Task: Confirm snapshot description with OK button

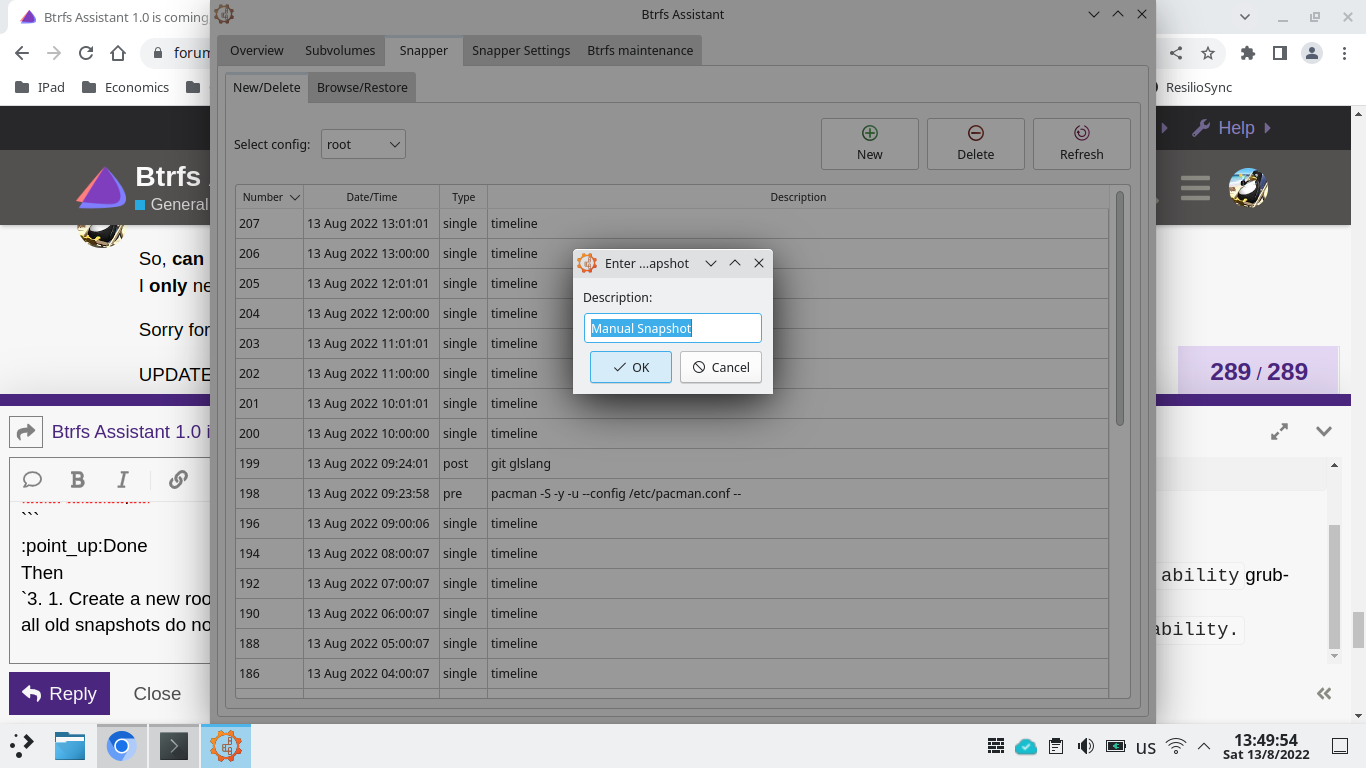Action: point(630,367)
